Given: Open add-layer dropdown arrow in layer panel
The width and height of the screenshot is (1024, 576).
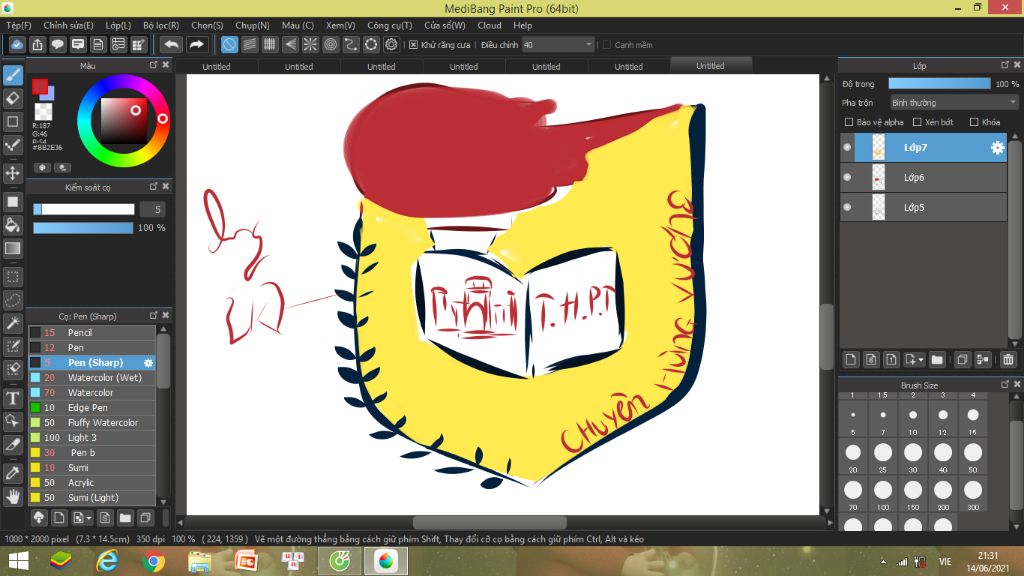Looking at the screenshot, I should [x=920, y=360].
